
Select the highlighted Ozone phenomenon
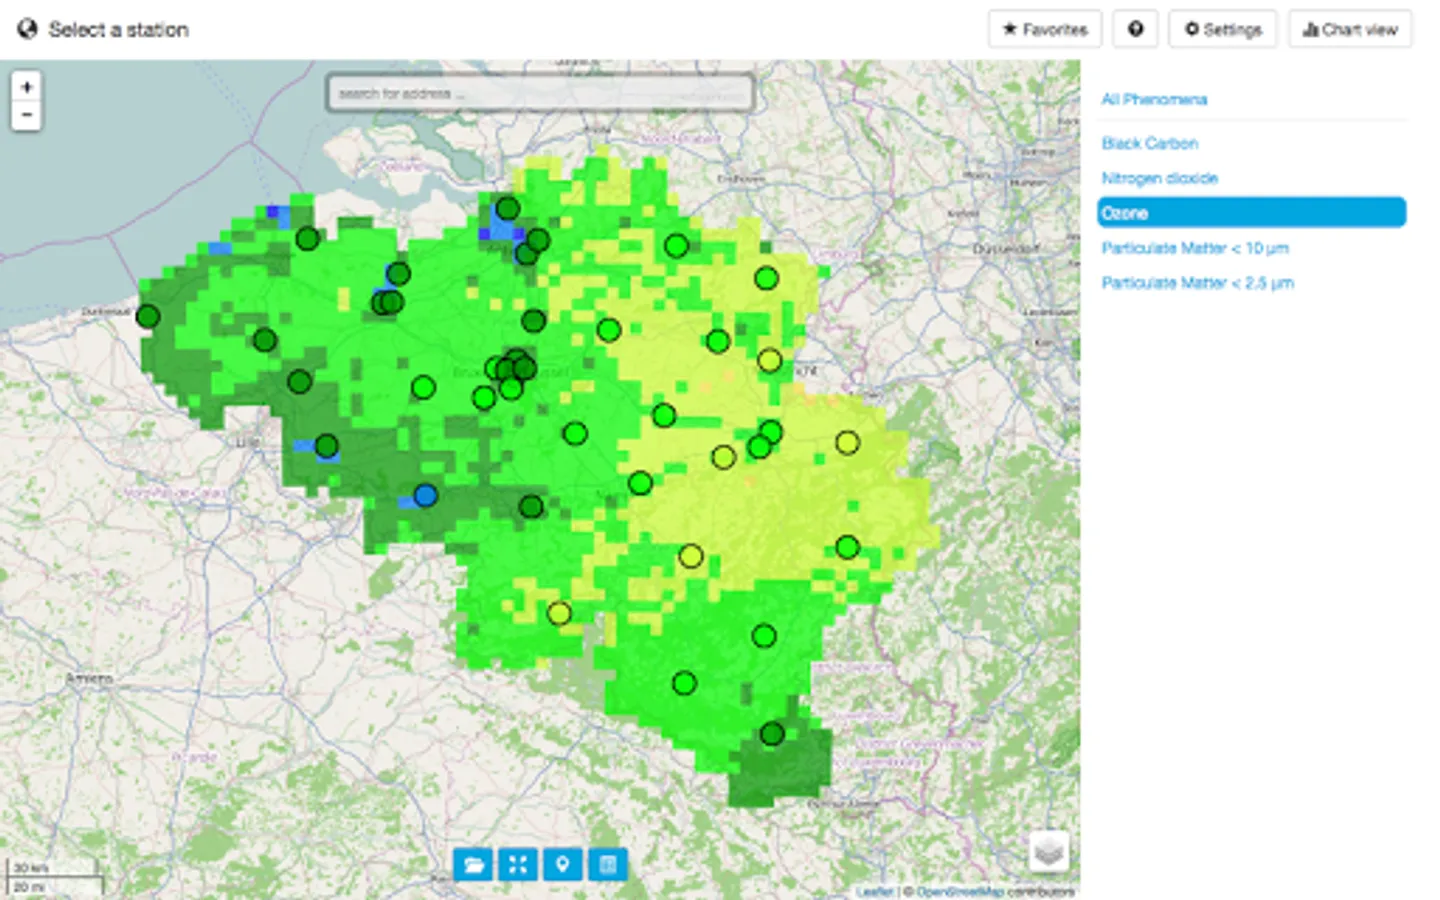(x=1251, y=213)
